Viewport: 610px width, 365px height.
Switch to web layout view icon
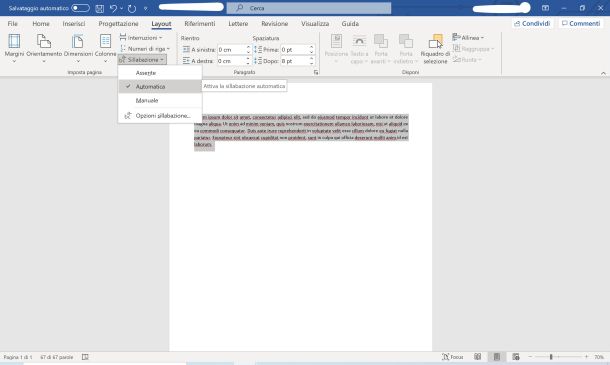pos(516,357)
